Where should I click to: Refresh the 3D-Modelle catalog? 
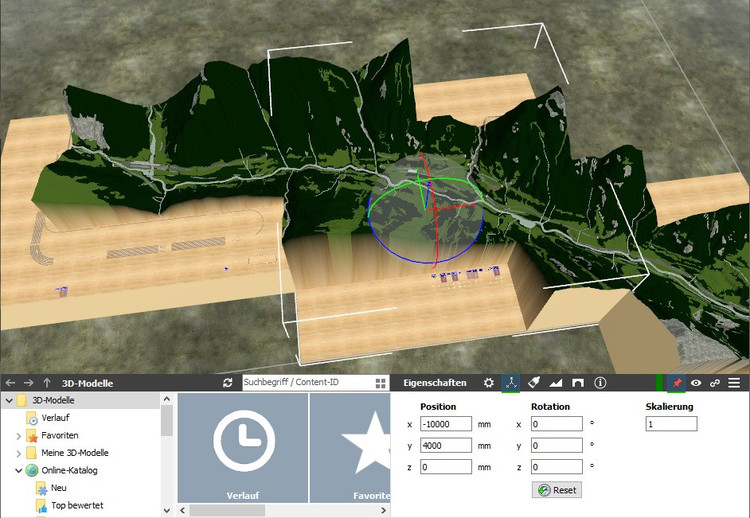[228, 383]
